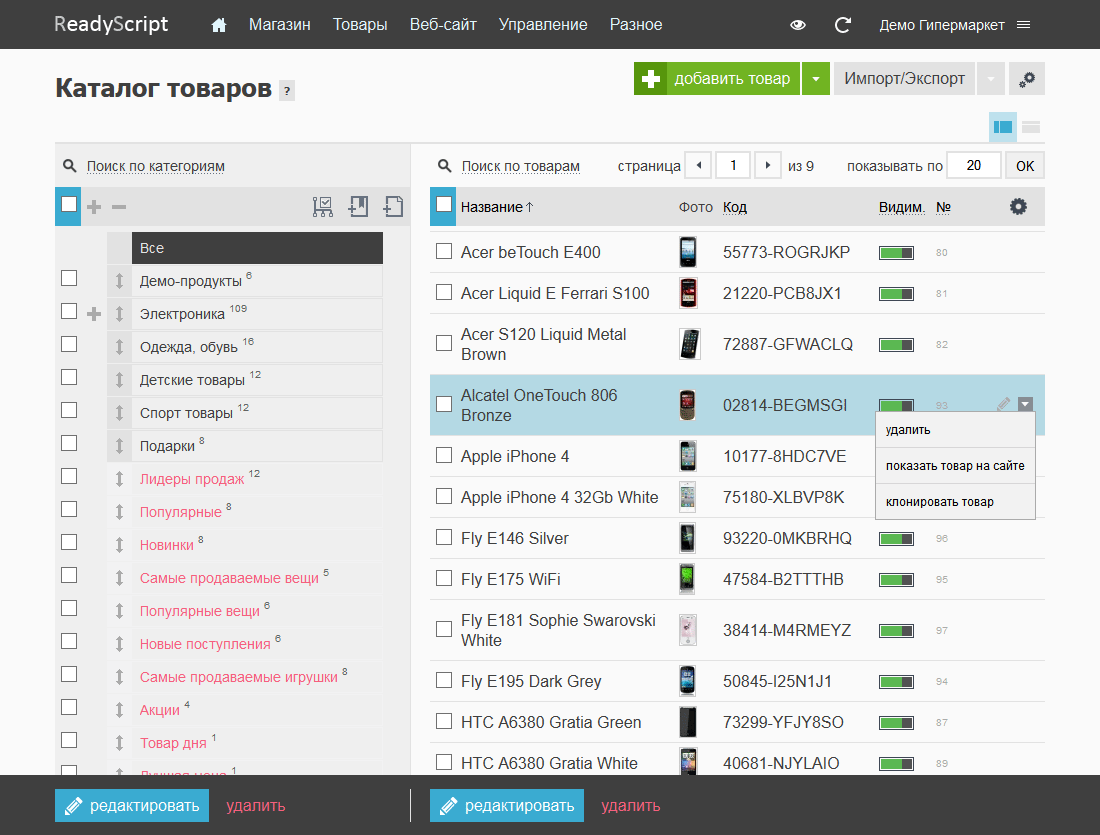Select all categories checkbox

coord(69,204)
